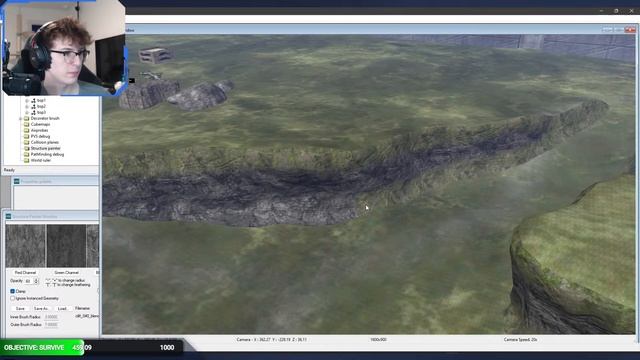
Task: Click the Properties palette panel icon
Action: click(17, 181)
